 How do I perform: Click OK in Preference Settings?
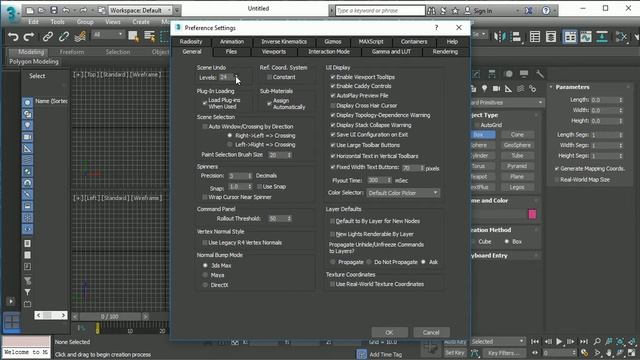389,332
